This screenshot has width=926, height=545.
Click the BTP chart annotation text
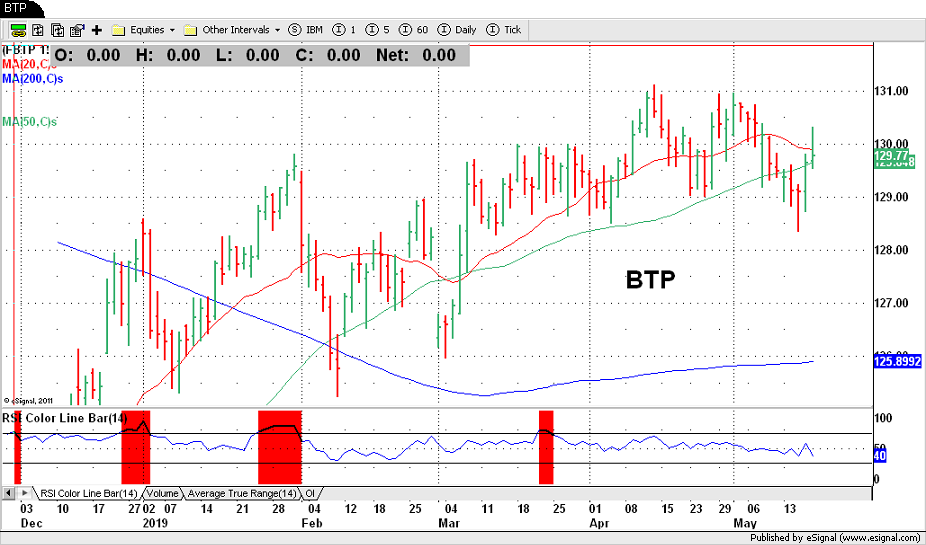(x=650, y=279)
